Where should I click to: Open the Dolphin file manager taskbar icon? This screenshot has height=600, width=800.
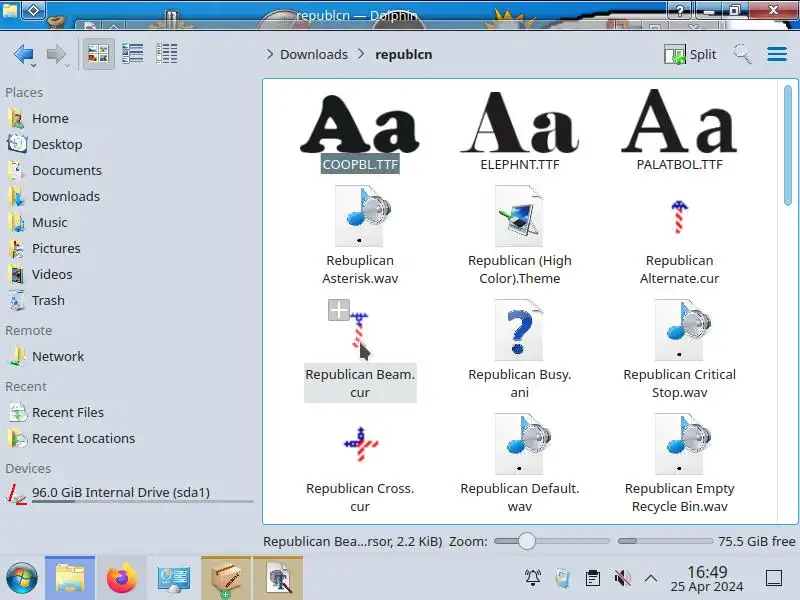point(70,579)
